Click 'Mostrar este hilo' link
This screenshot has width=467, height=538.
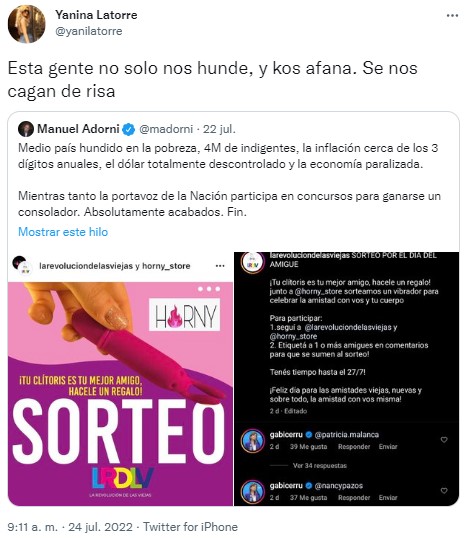[63, 232]
